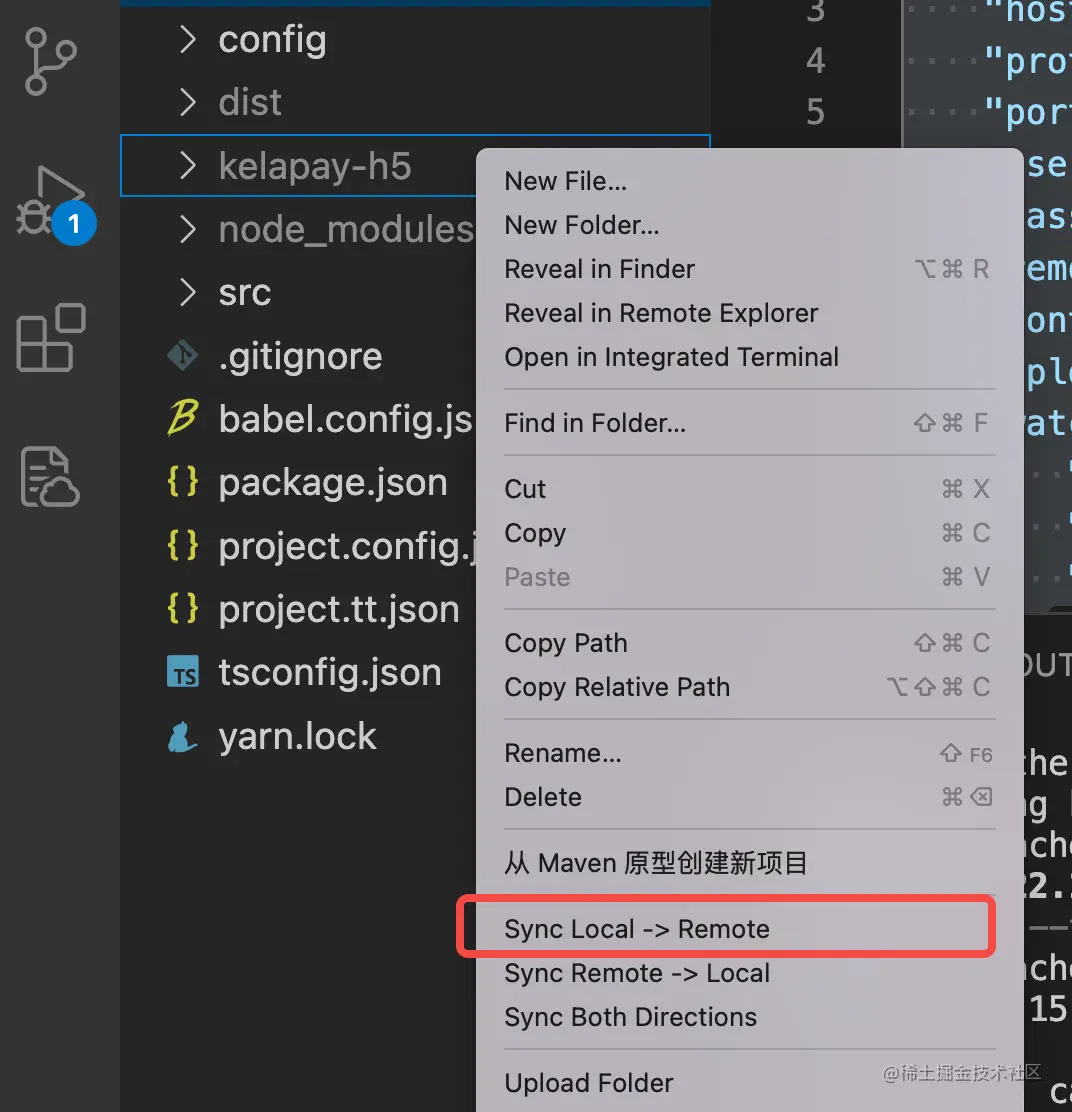Click the .gitignore git file icon
The image size is (1072, 1112).
click(x=182, y=355)
